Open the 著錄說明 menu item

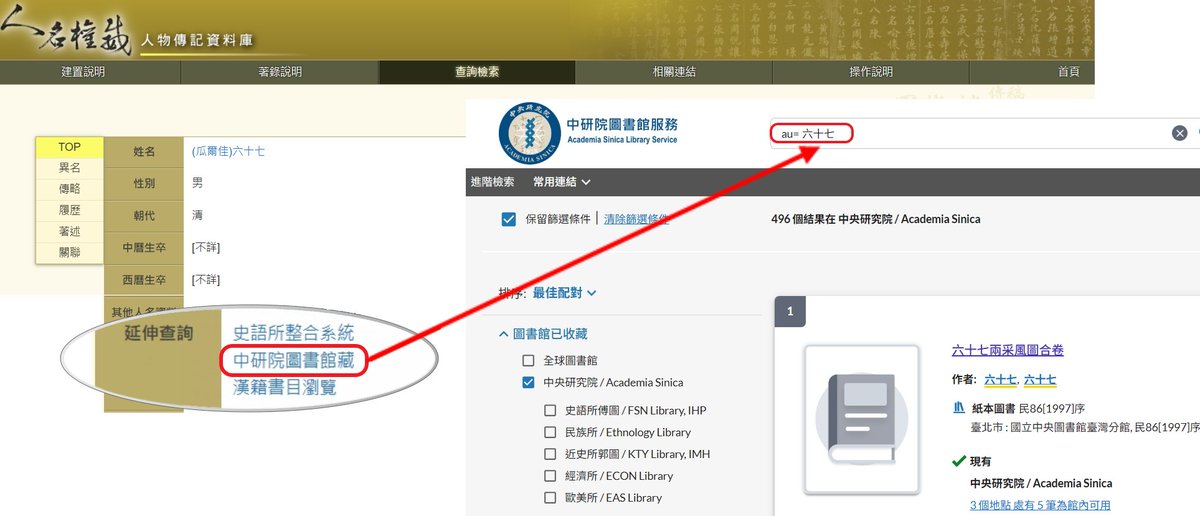point(280,72)
